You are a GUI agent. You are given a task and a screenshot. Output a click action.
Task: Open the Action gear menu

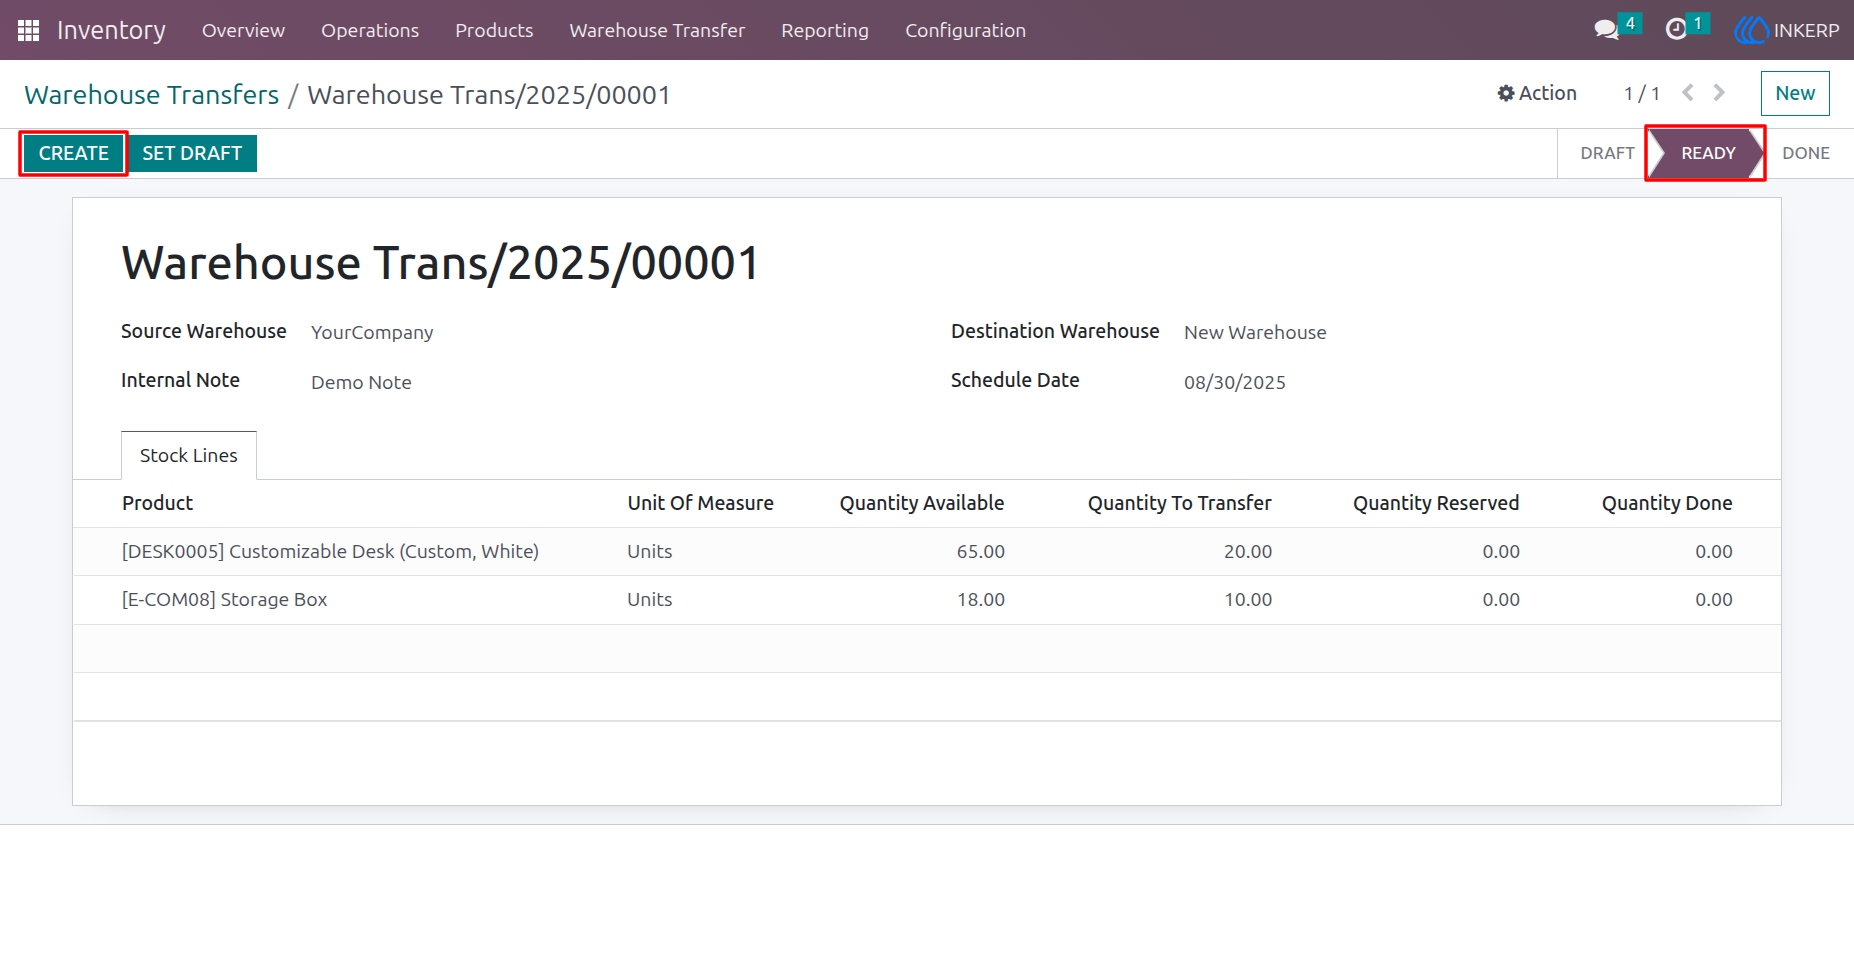(1537, 93)
